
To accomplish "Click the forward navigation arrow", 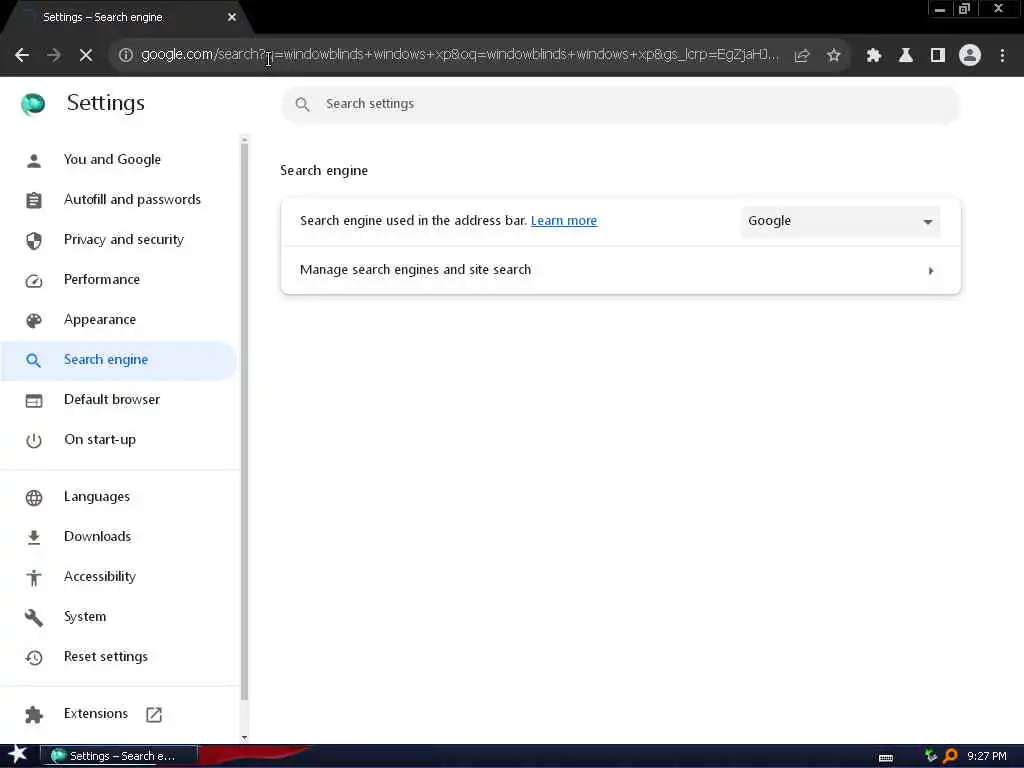I will click(54, 56).
